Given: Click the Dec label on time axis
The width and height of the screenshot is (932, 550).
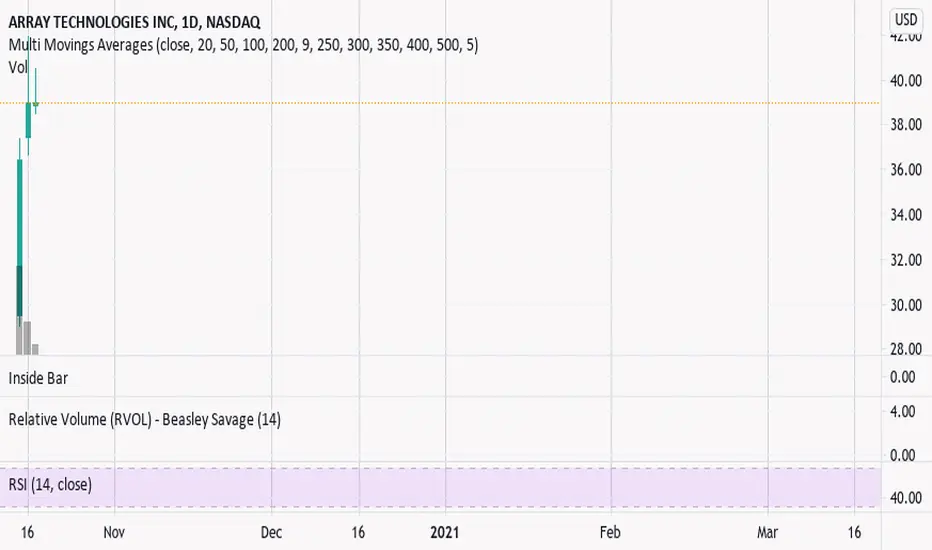Looking at the screenshot, I should tap(271, 532).
